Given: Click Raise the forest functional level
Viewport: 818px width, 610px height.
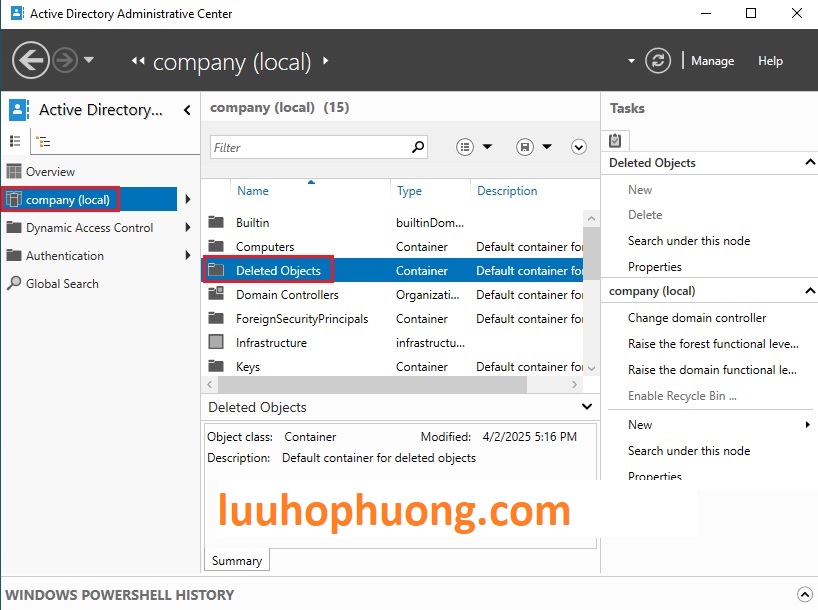Looking at the screenshot, I should coord(712,344).
